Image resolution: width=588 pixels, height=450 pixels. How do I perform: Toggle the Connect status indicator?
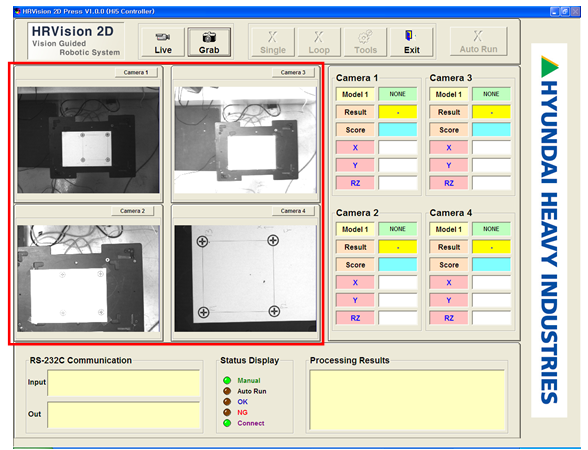(227, 423)
